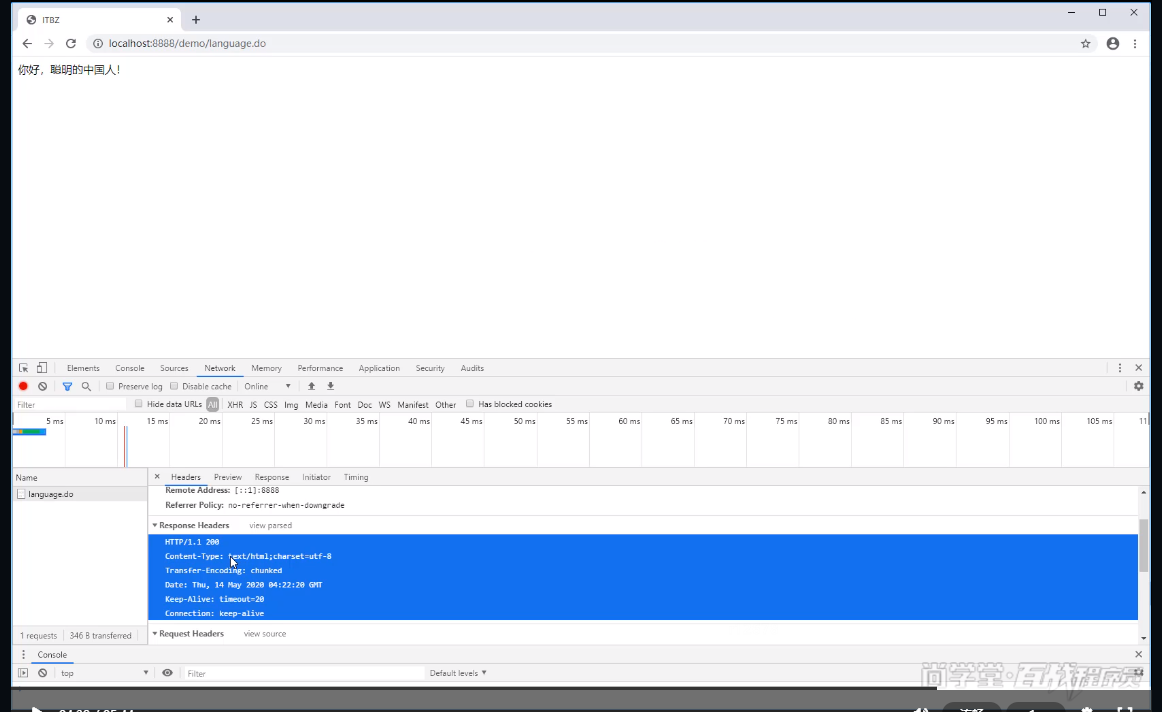1162x712 pixels.
Task: Open the Default levels dropdown
Action: [x=458, y=673]
